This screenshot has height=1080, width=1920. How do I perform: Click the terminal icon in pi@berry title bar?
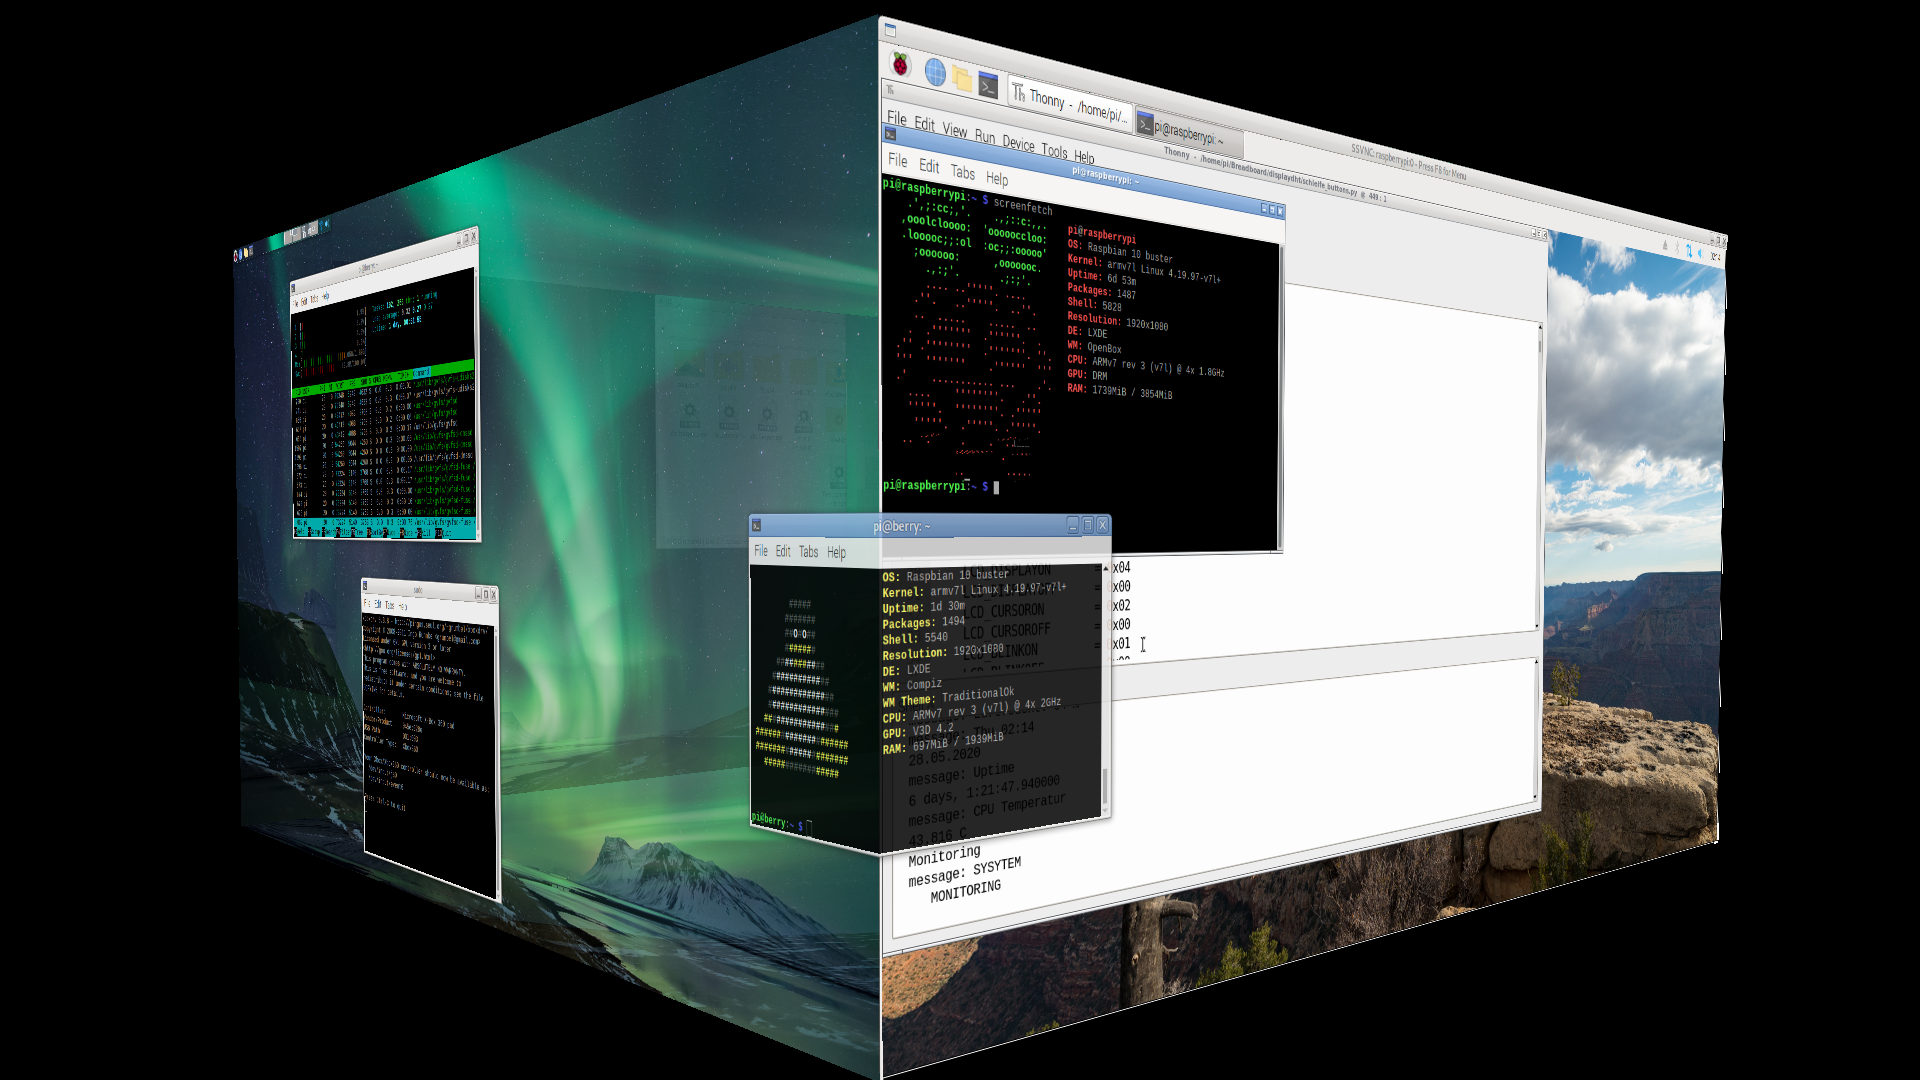pos(757,526)
